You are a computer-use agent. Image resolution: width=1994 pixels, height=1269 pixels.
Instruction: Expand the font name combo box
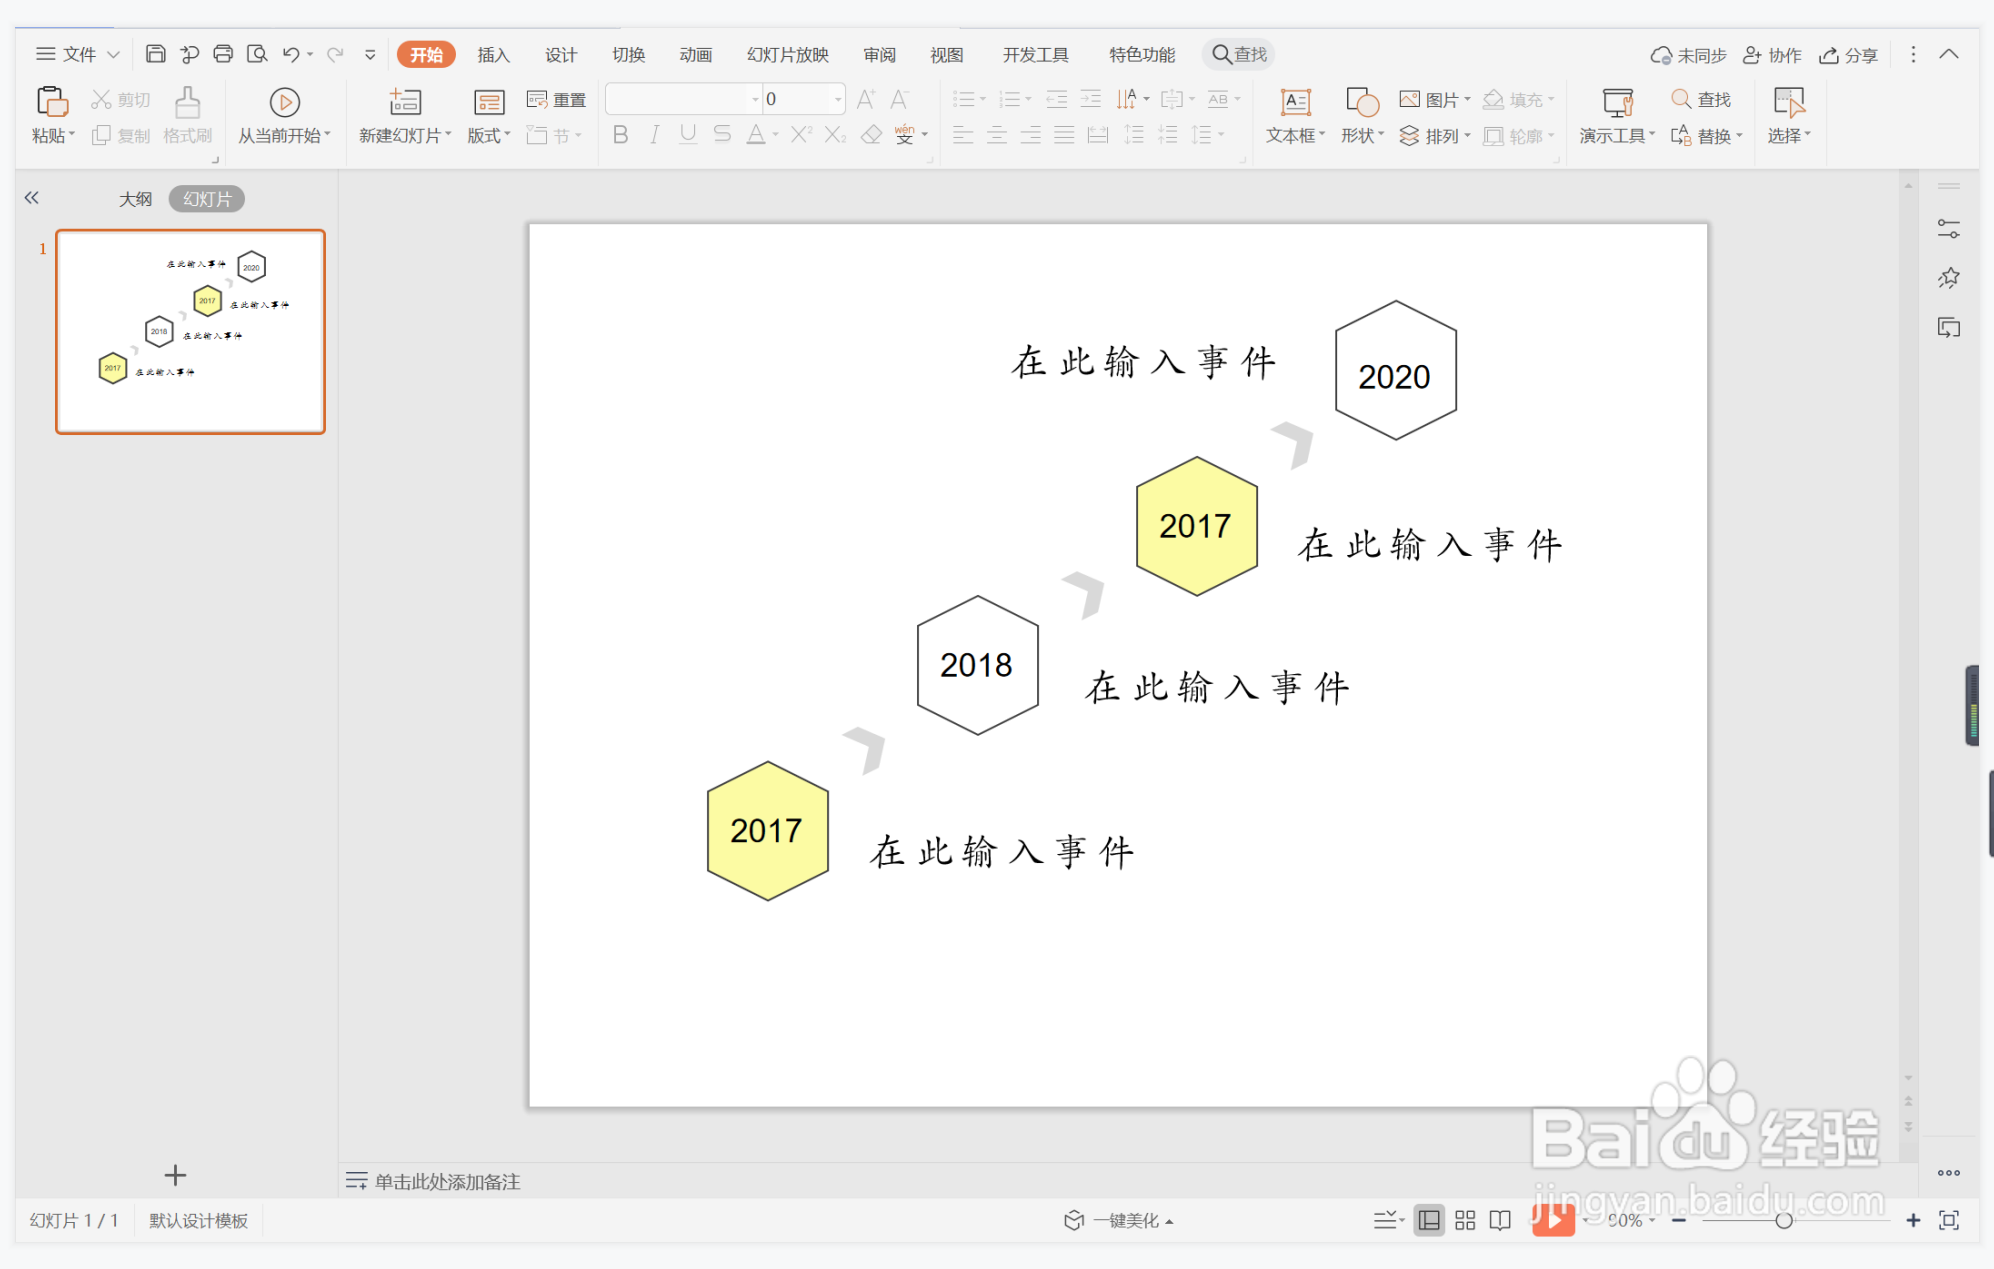(755, 99)
